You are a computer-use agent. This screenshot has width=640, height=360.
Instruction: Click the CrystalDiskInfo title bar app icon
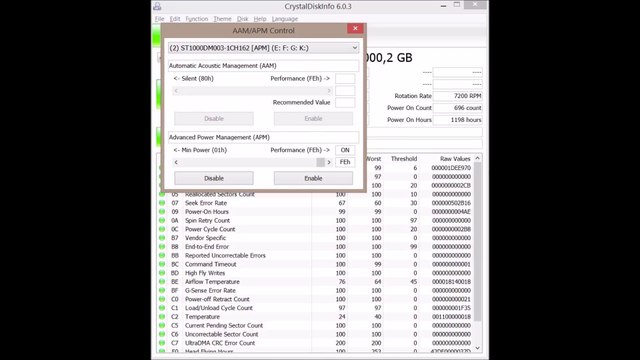pos(157,6)
